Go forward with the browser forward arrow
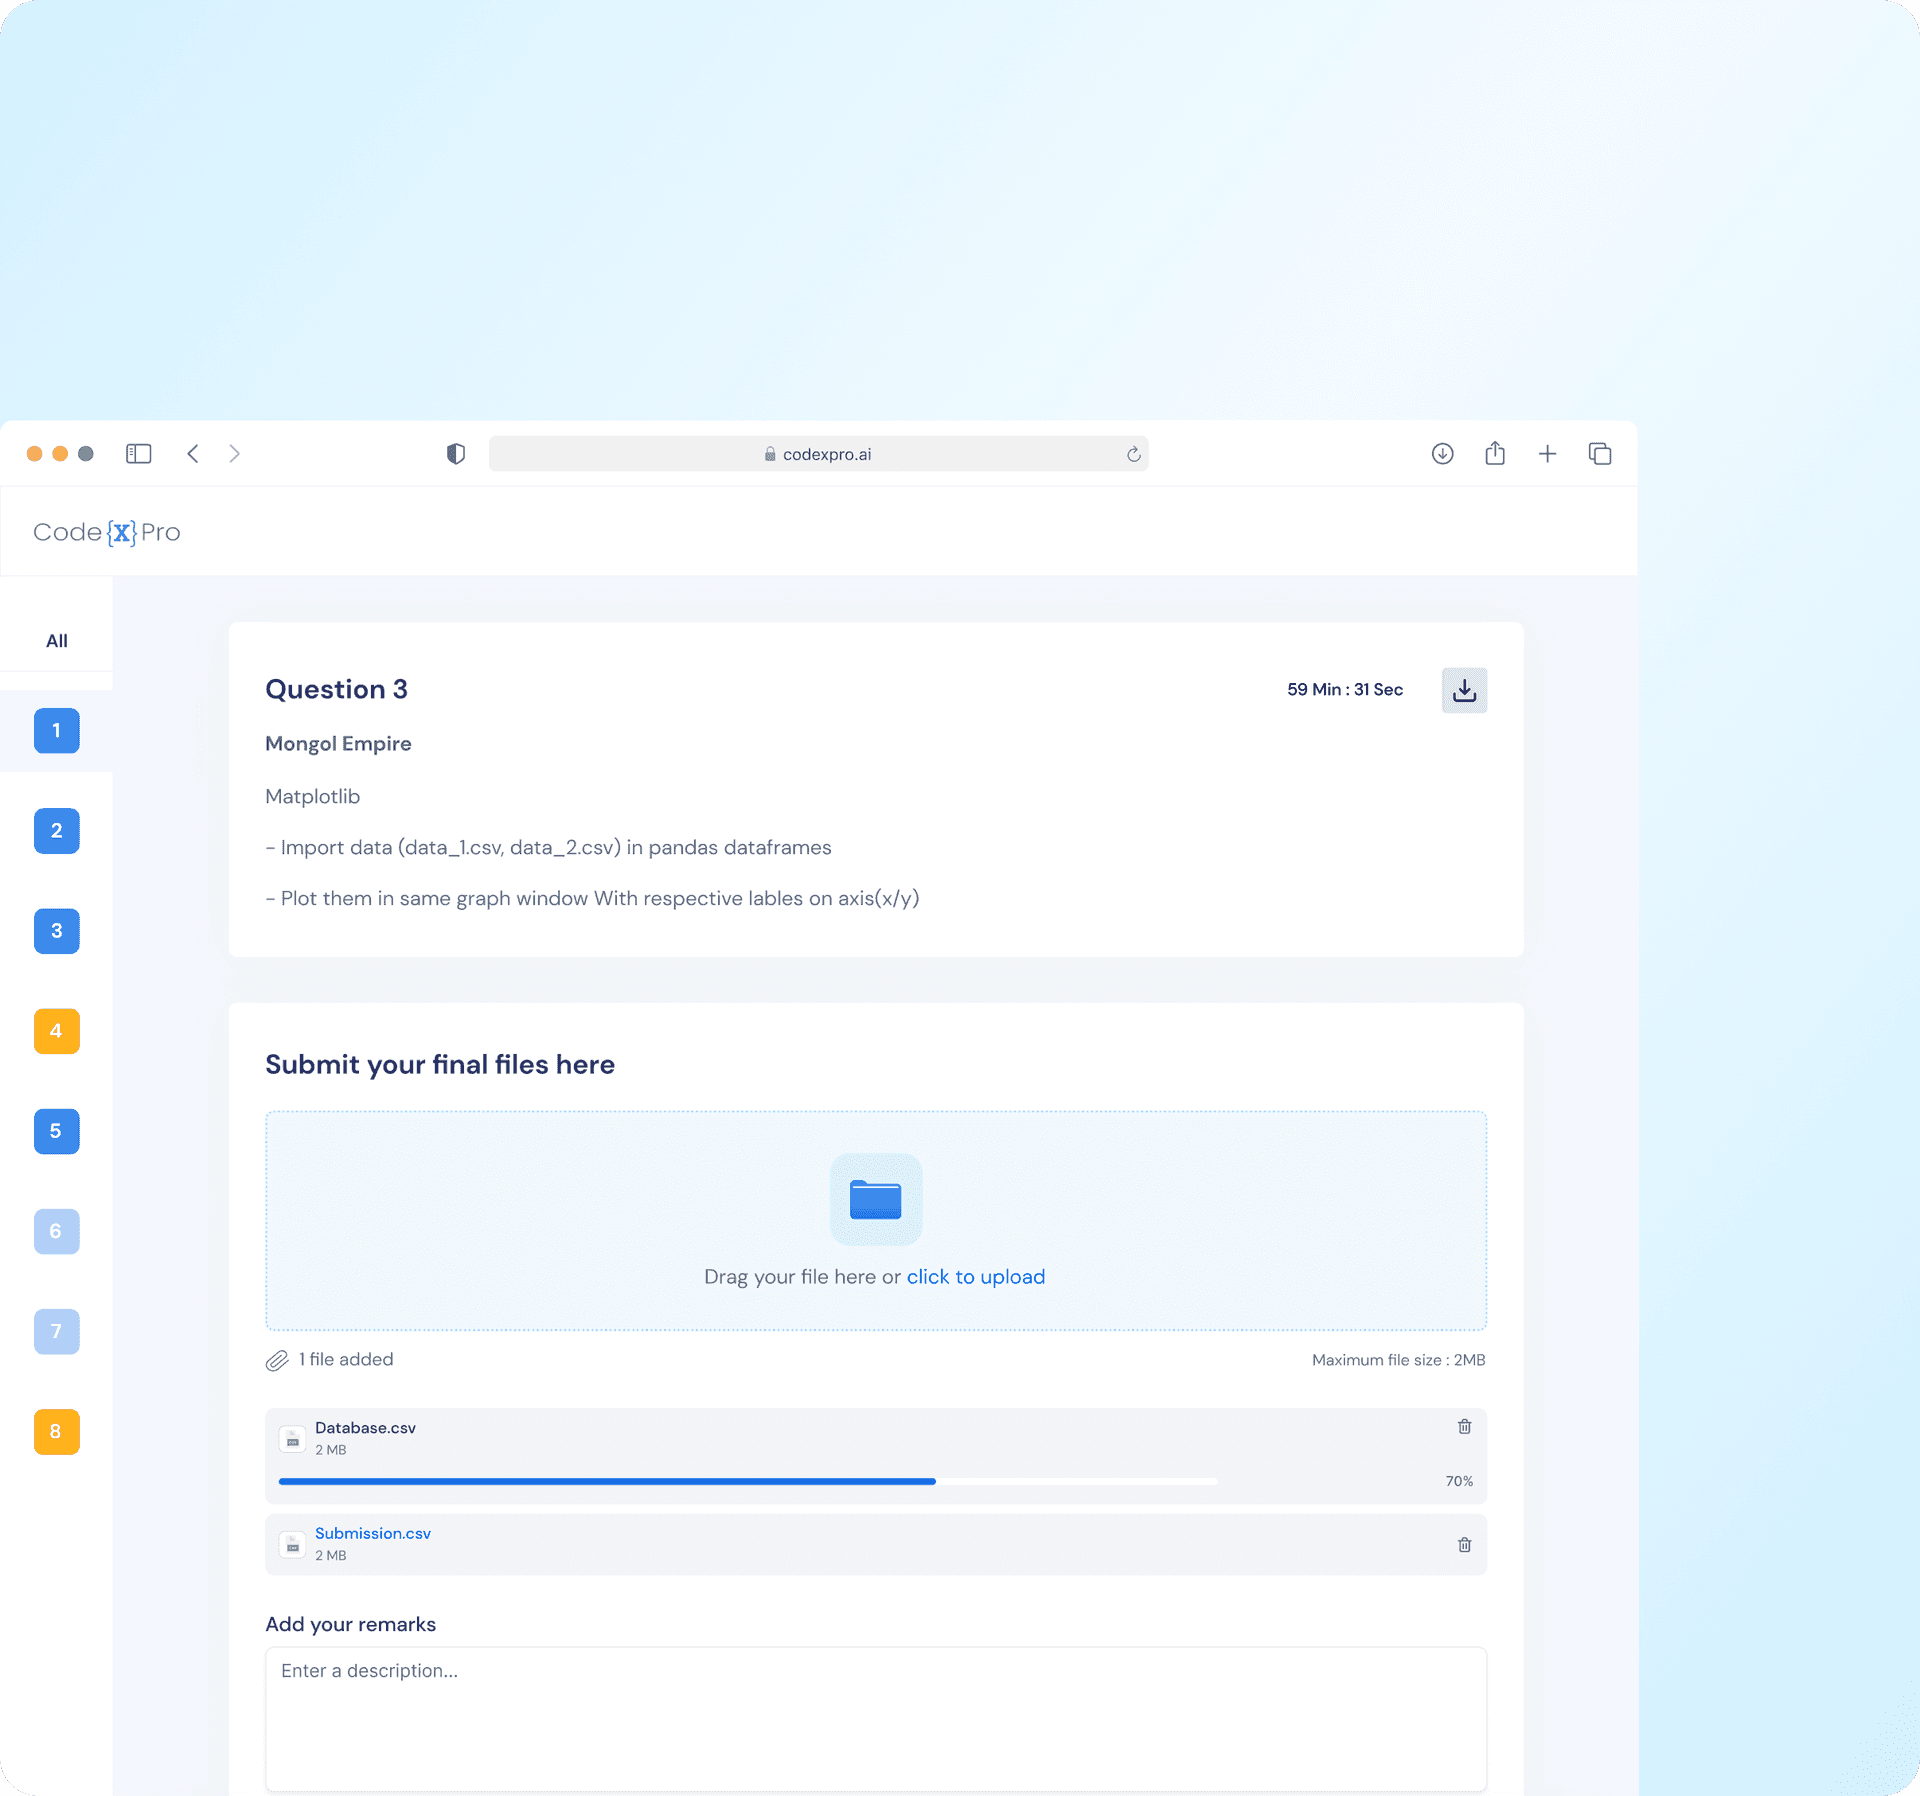Viewport: 1920px width, 1796px height. pyautogui.click(x=234, y=454)
